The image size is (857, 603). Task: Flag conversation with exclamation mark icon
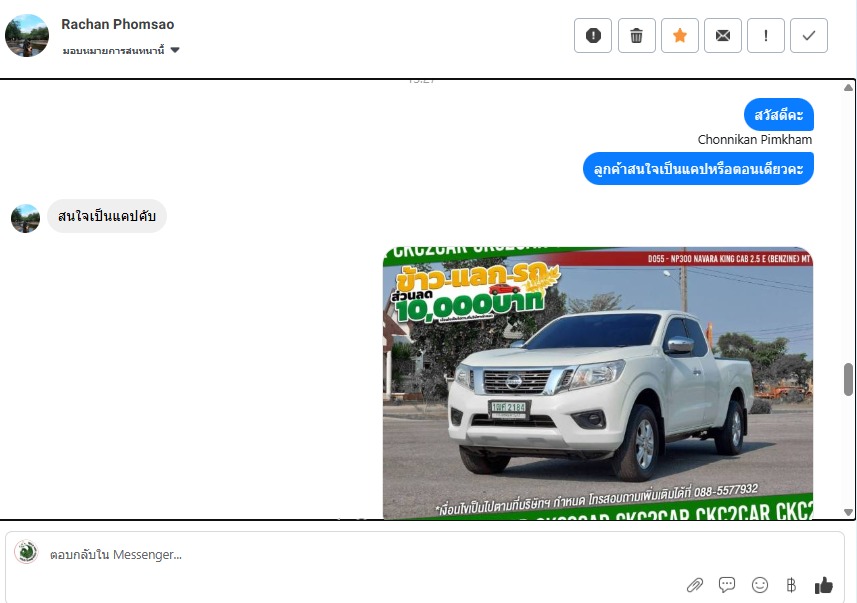(766, 36)
